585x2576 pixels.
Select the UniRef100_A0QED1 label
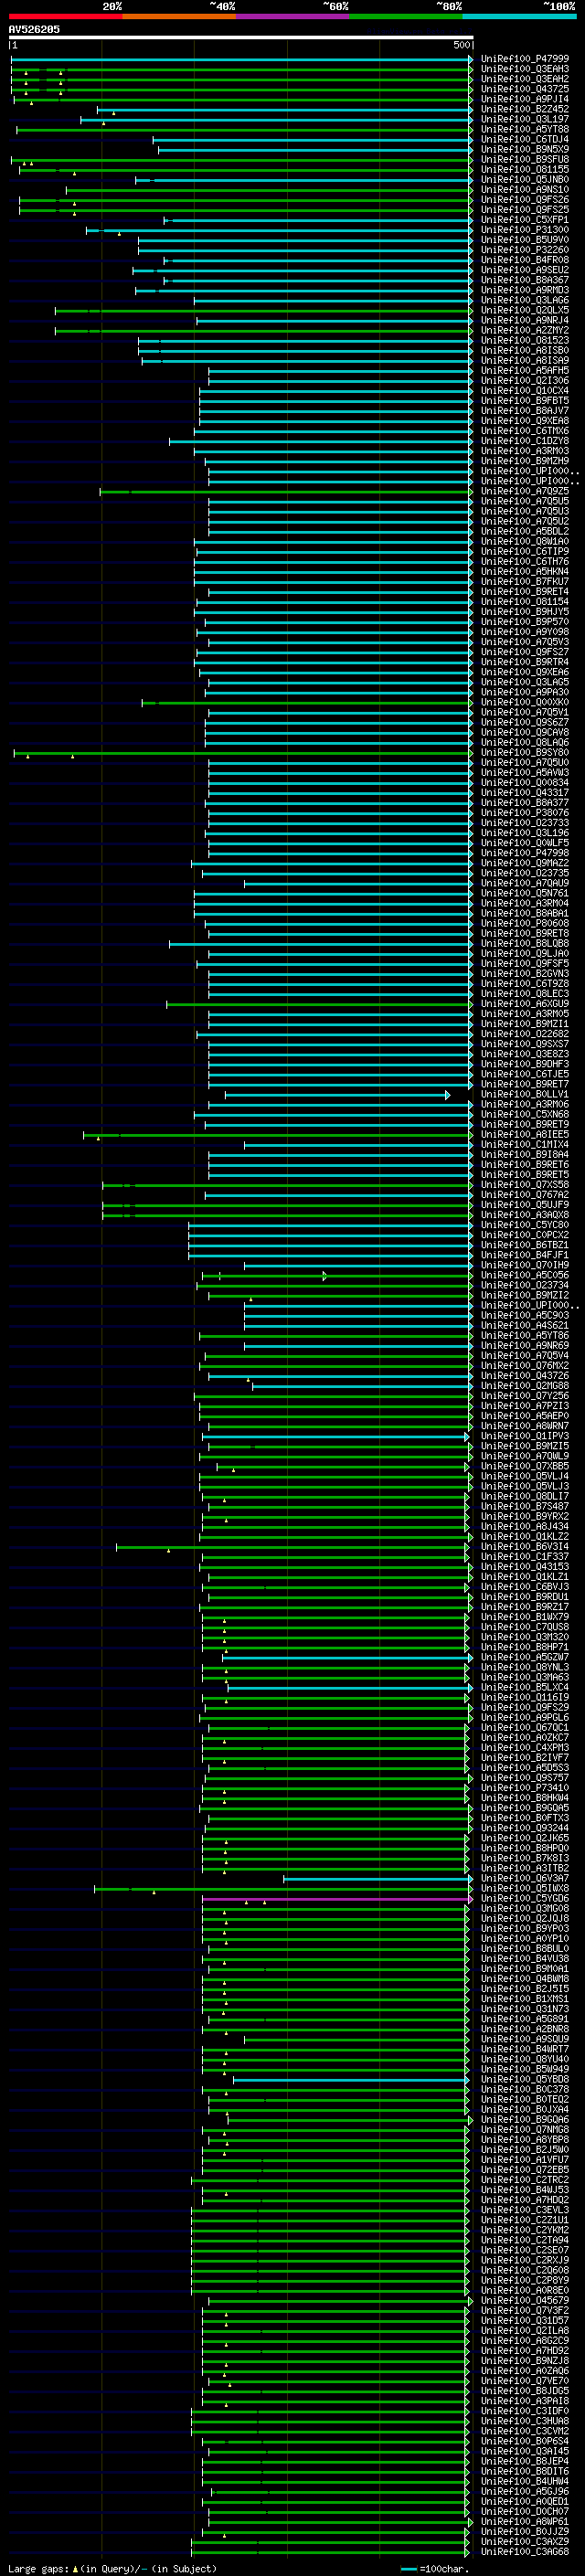[x=524, y=2501]
